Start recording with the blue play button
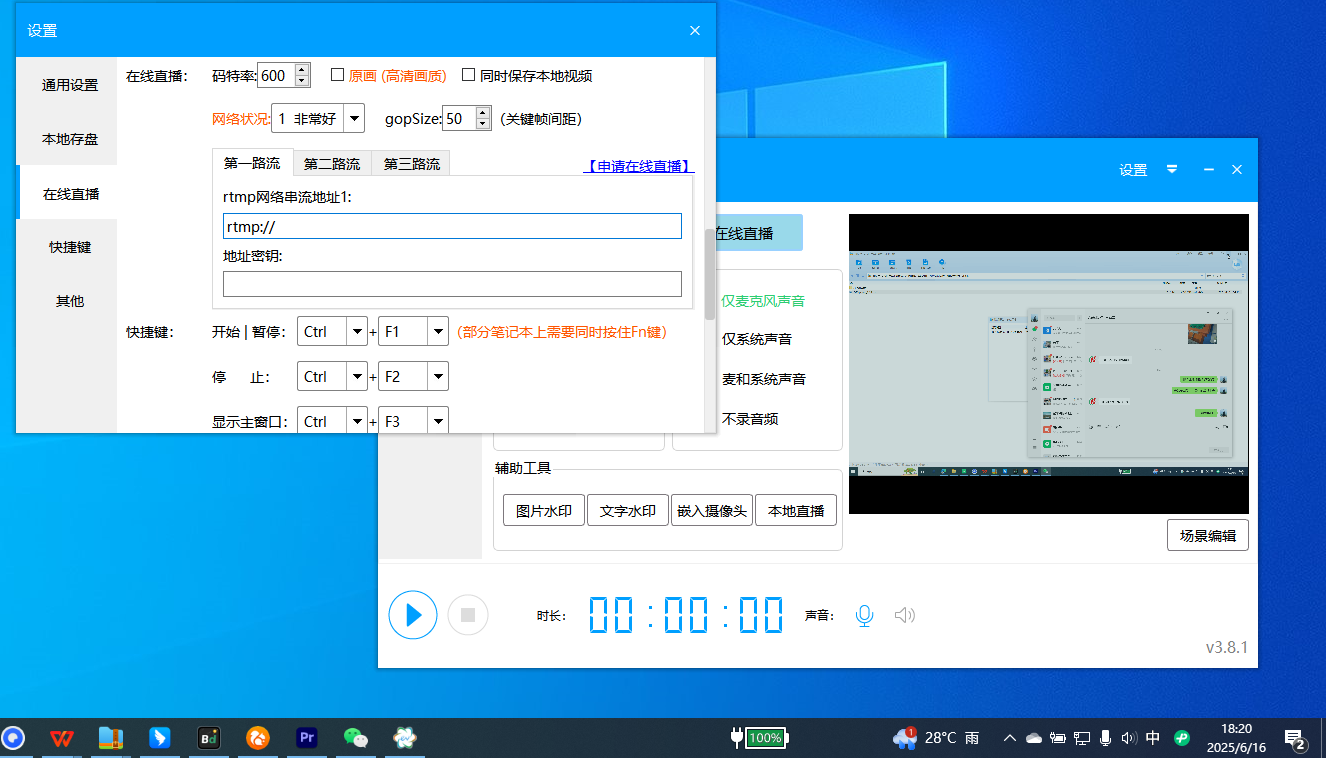This screenshot has height=758, width=1326. pos(413,615)
